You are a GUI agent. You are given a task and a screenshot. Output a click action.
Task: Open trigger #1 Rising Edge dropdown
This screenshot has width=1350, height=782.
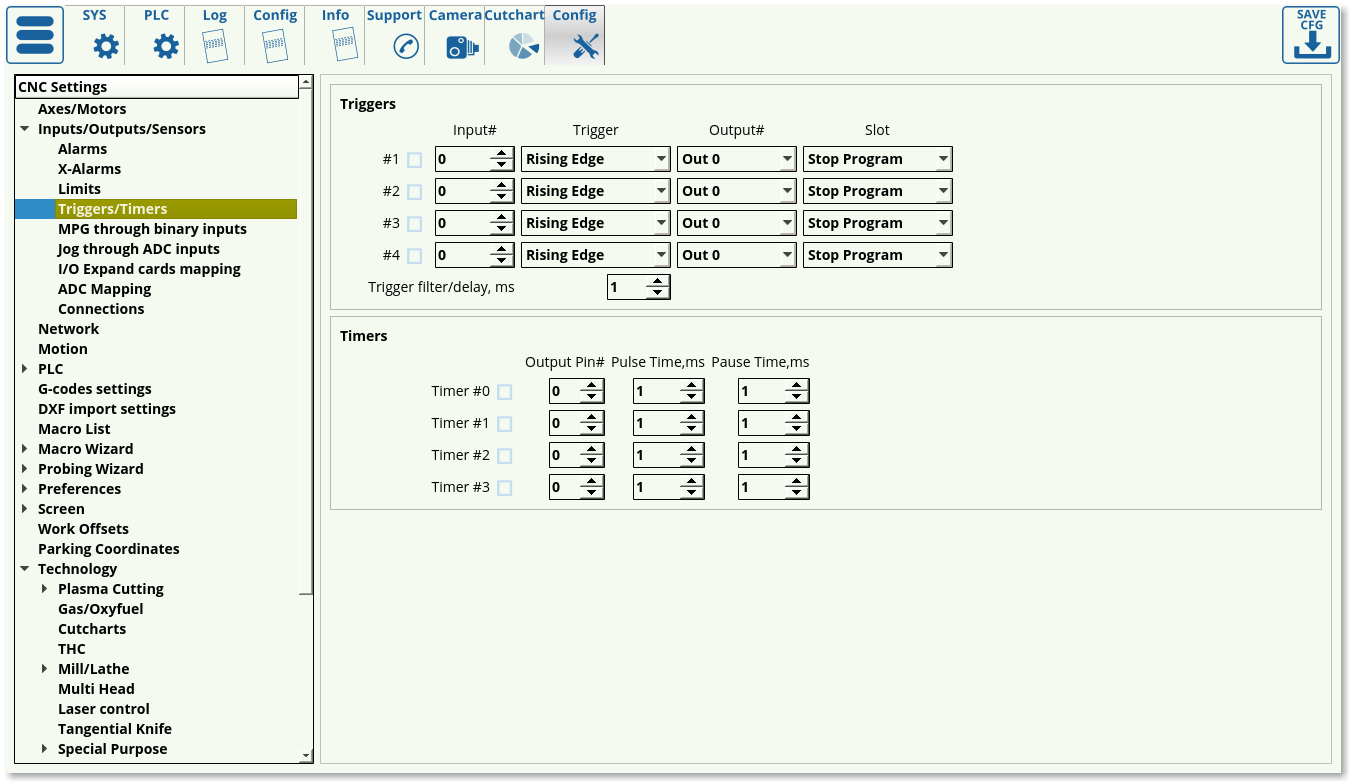(x=595, y=159)
